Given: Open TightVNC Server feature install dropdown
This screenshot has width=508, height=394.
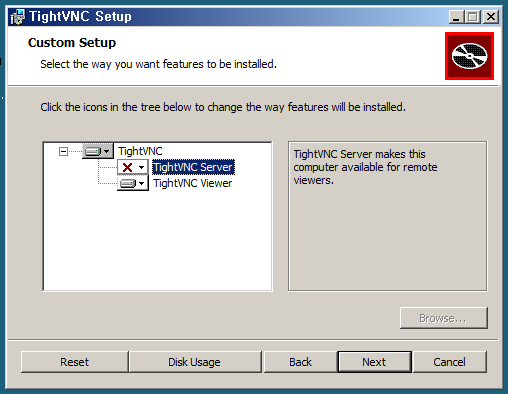Looking at the screenshot, I should click(132, 167).
